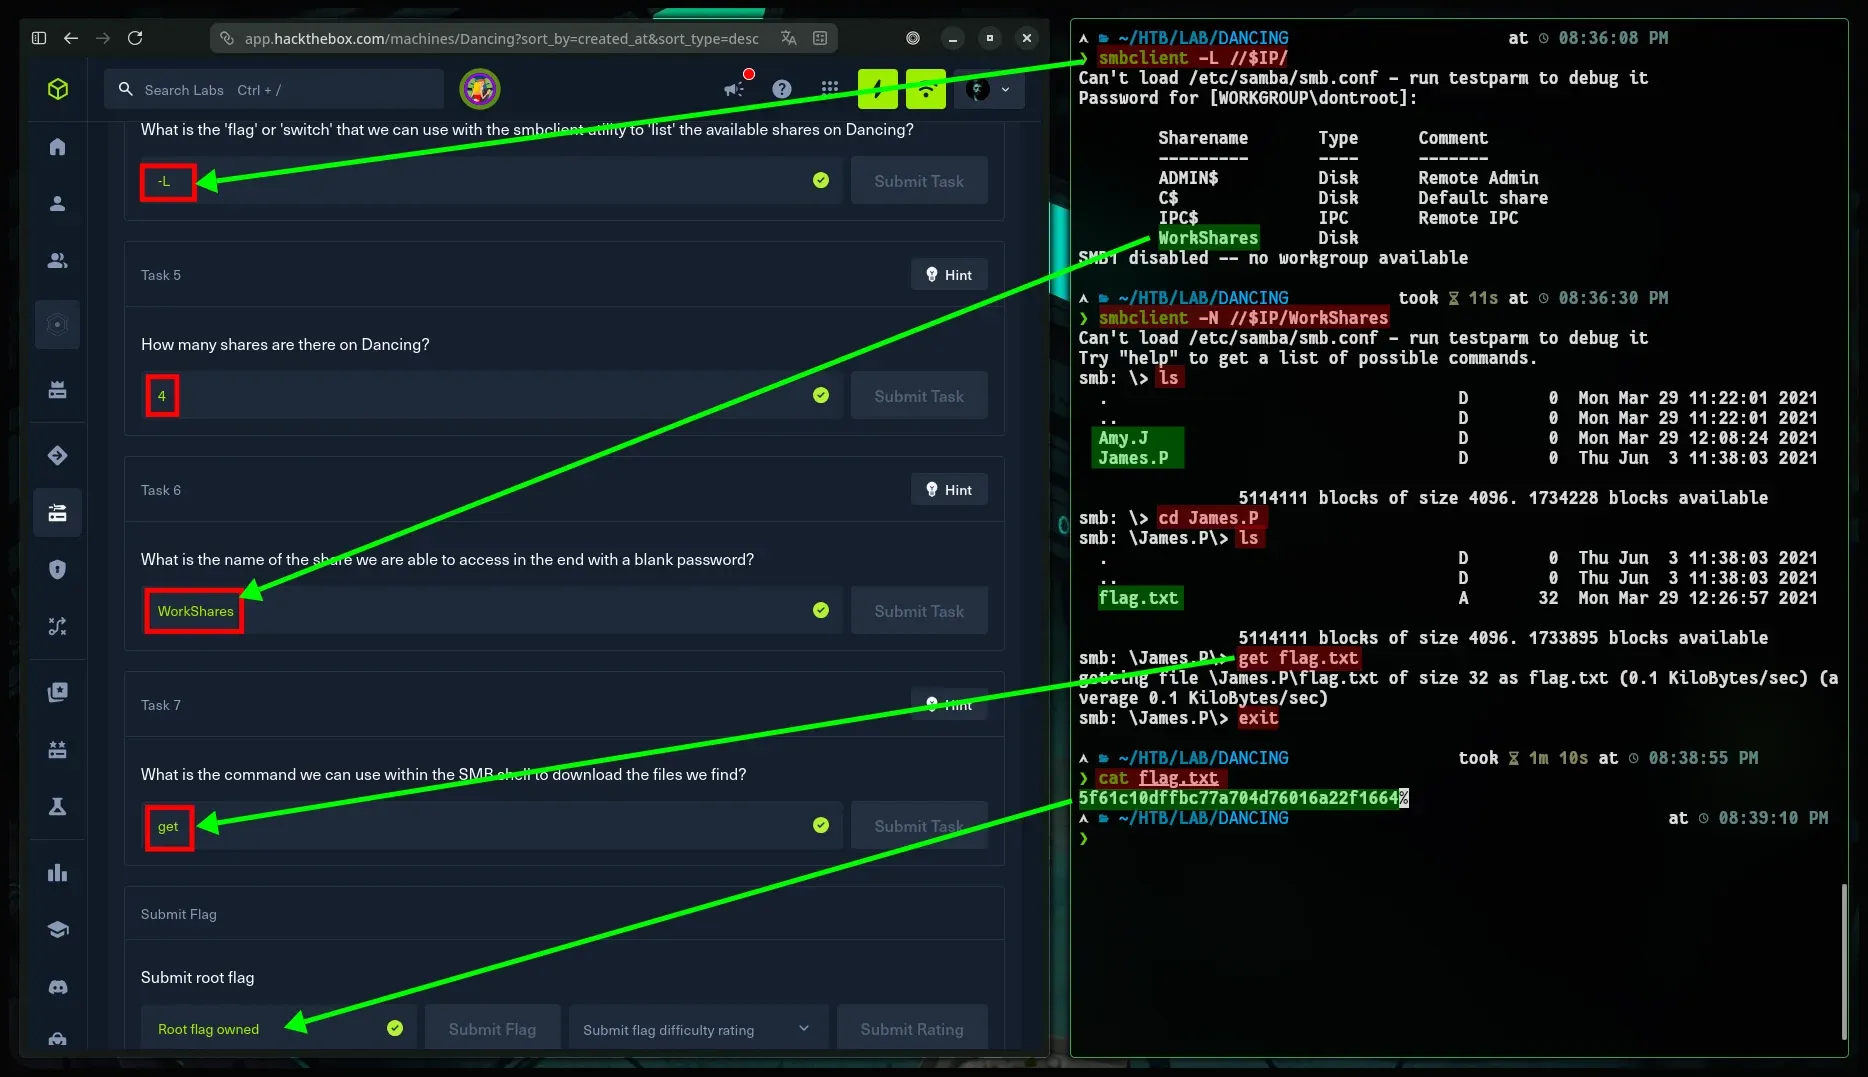Click the -L answer input field
Viewport: 1868px width, 1077px height.
[x=492, y=181]
